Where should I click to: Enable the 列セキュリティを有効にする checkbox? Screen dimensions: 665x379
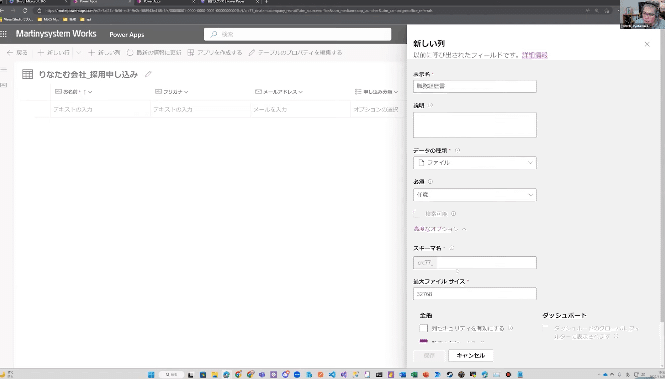click(x=423, y=328)
